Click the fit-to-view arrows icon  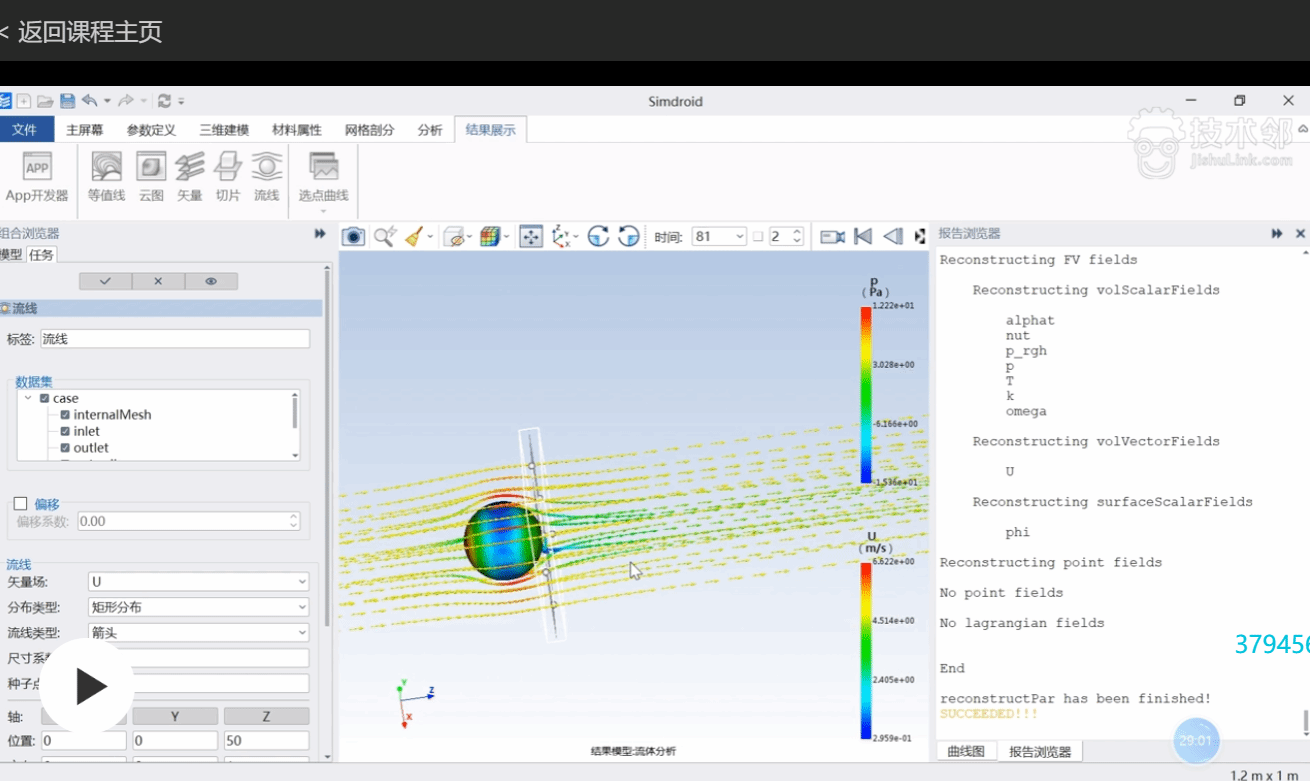(x=531, y=236)
